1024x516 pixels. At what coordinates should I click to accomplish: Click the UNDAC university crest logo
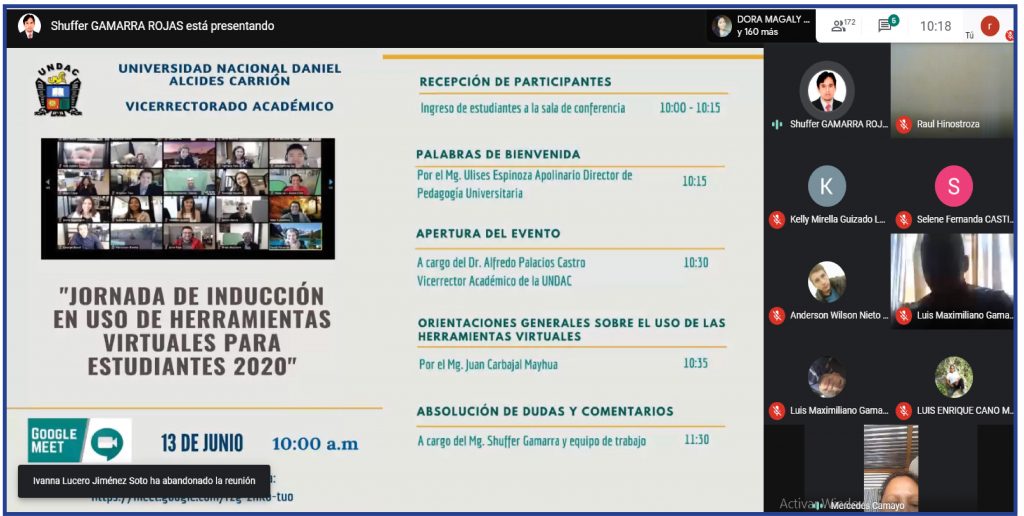(x=59, y=90)
